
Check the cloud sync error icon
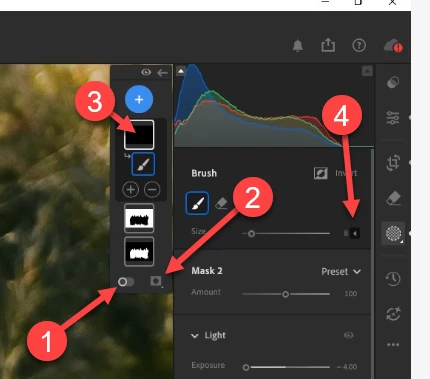click(393, 46)
